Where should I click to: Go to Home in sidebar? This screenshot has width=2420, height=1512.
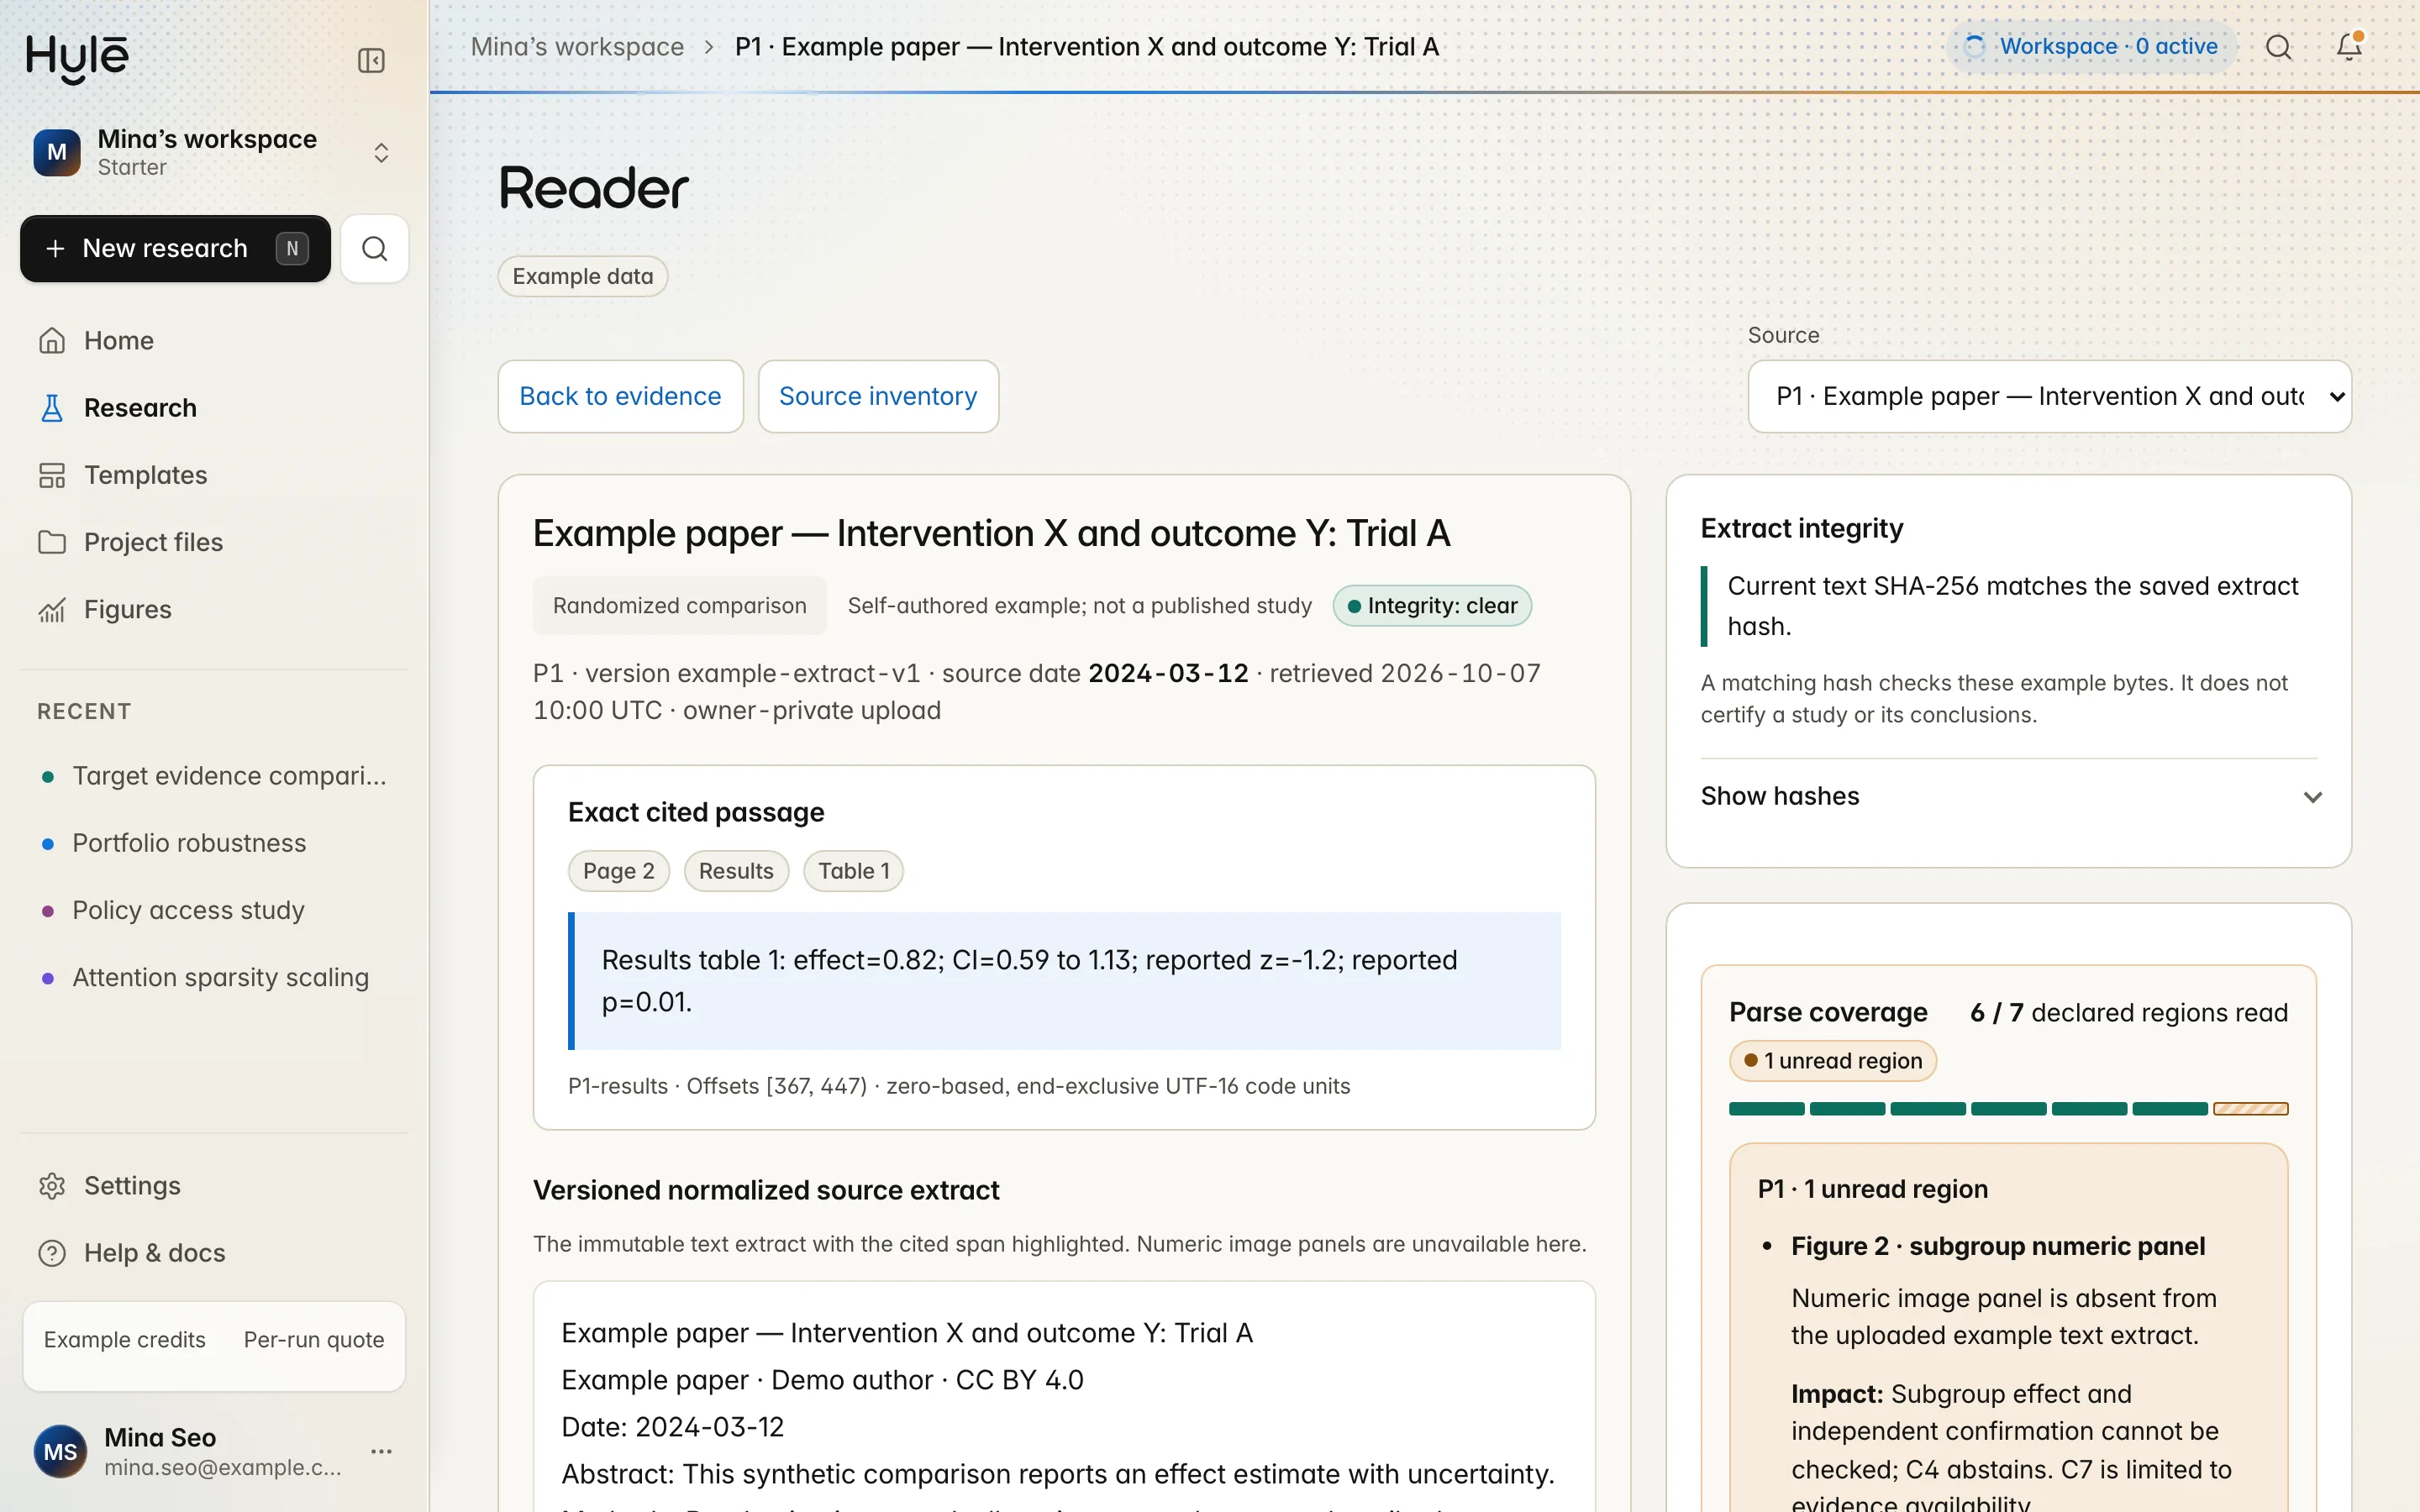(214, 341)
